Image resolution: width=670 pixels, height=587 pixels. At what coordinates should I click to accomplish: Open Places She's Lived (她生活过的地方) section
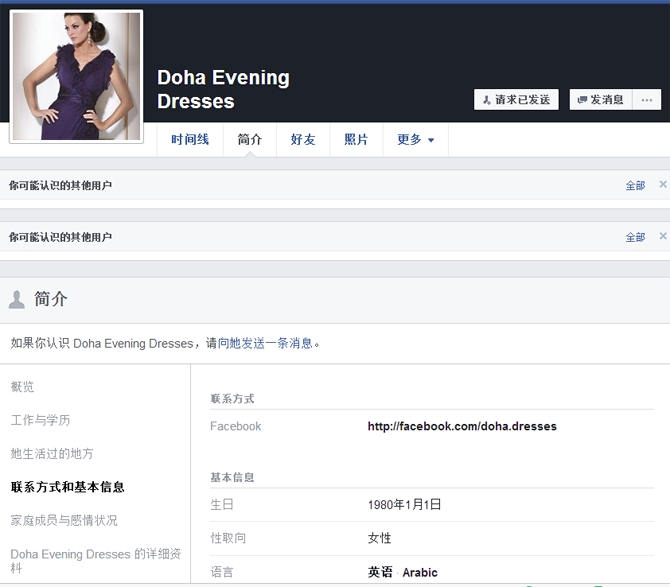pos(52,453)
